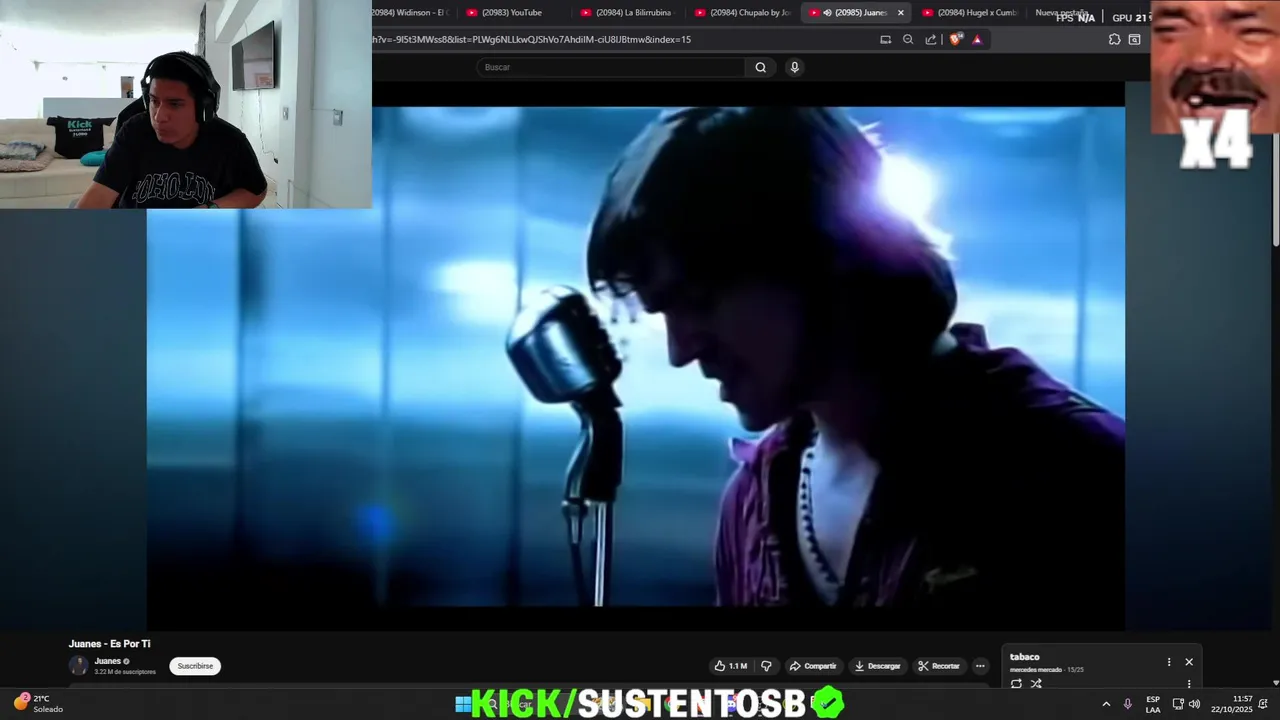Open tabaco playlist options three-dot menu
Screen dimensions: 1280x720
[1168, 662]
